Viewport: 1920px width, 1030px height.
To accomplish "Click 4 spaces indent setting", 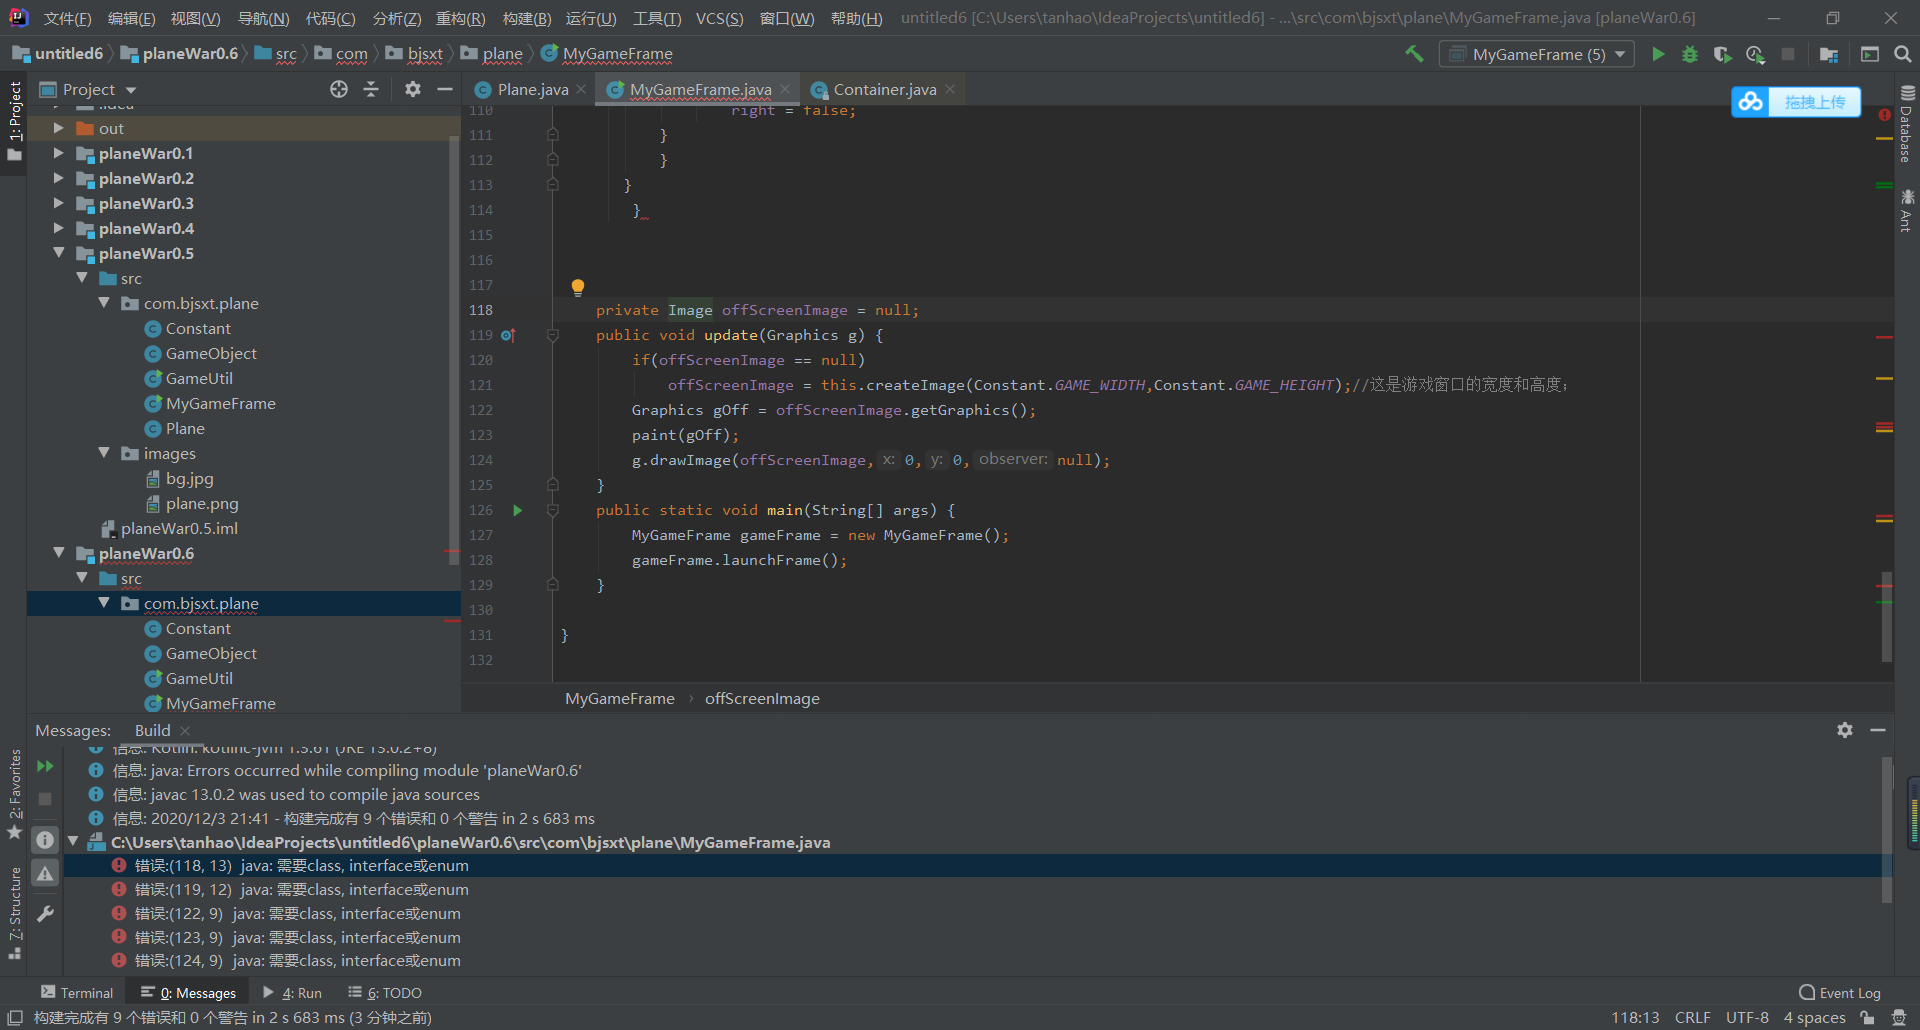I will 1814,1018.
